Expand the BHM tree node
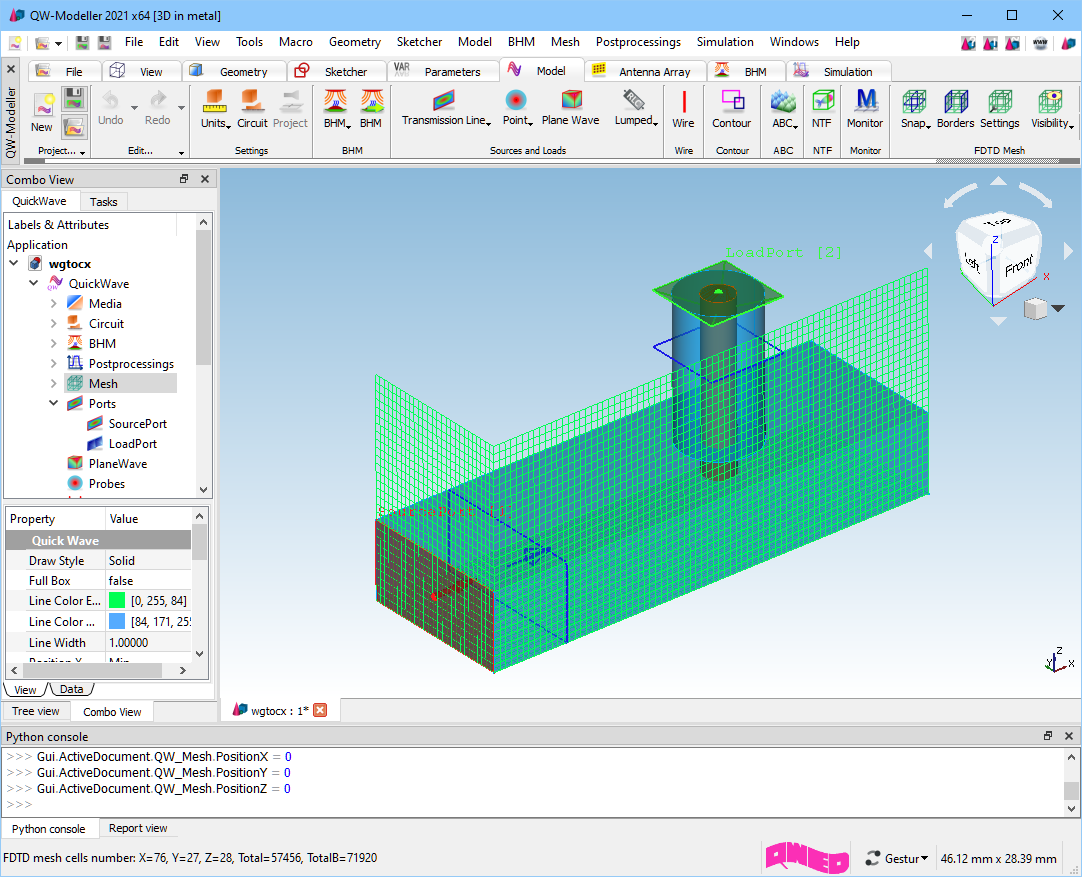 (x=54, y=344)
